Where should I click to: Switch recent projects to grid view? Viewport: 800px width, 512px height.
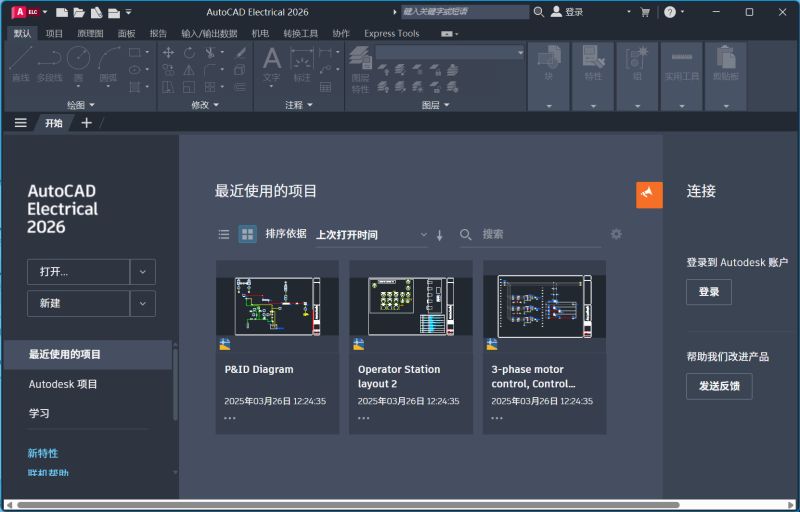247,235
